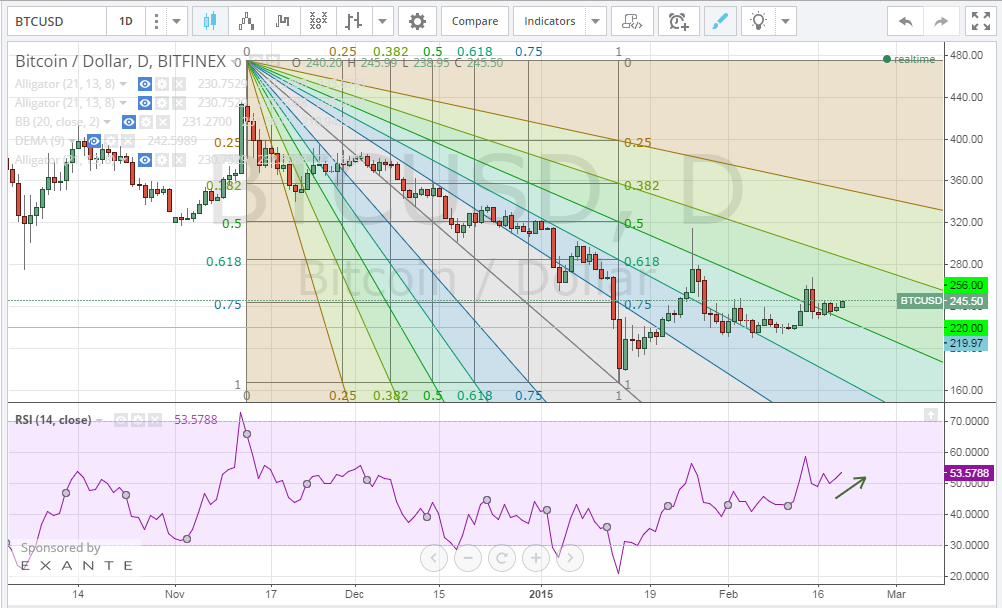Open the EXANTE sponsor link

[x=78, y=565]
